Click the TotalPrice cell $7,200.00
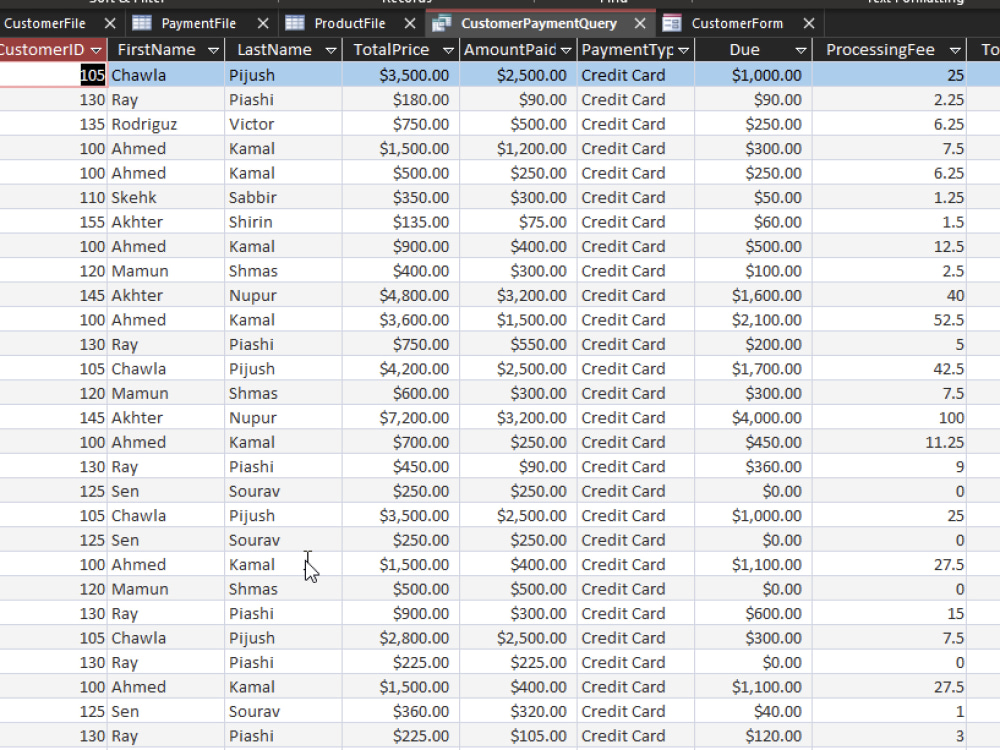 (x=401, y=418)
